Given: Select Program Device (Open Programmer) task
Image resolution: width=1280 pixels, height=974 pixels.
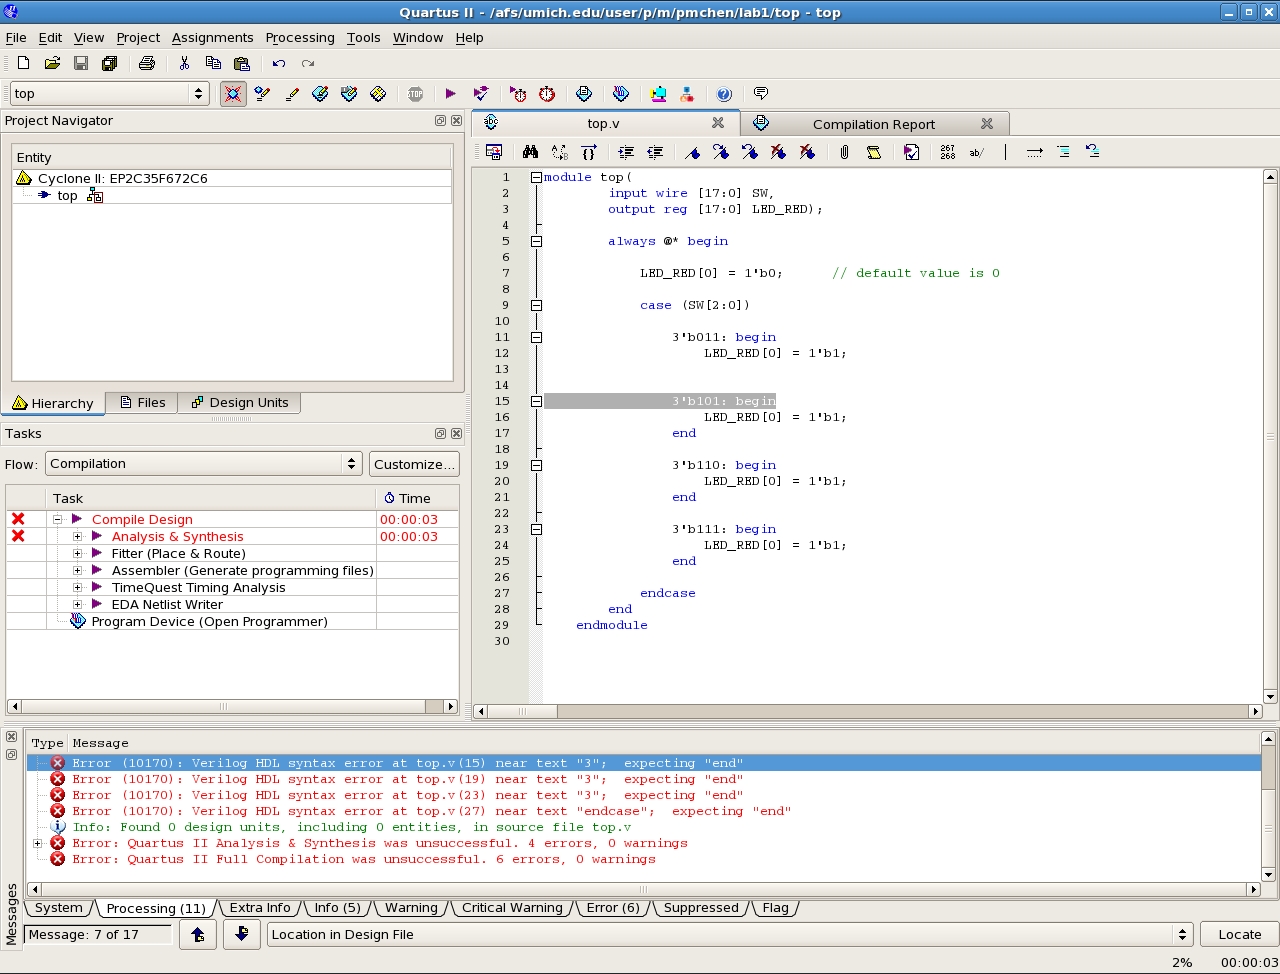Looking at the screenshot, I should (209, 621).
